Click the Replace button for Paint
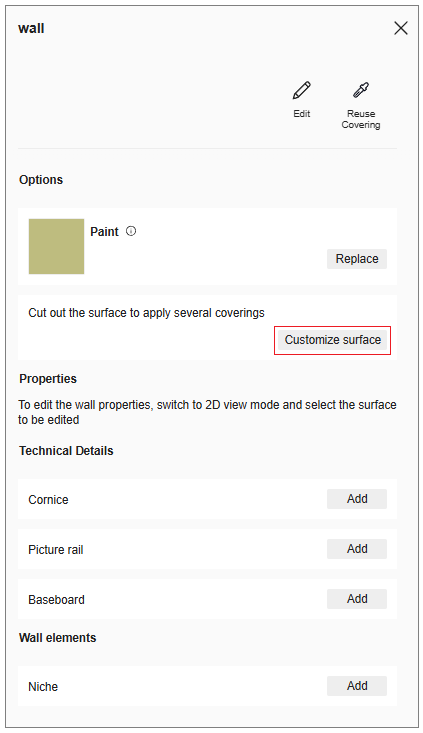The width and height of the screenshot is (423, 733). (x=357, y=259)
